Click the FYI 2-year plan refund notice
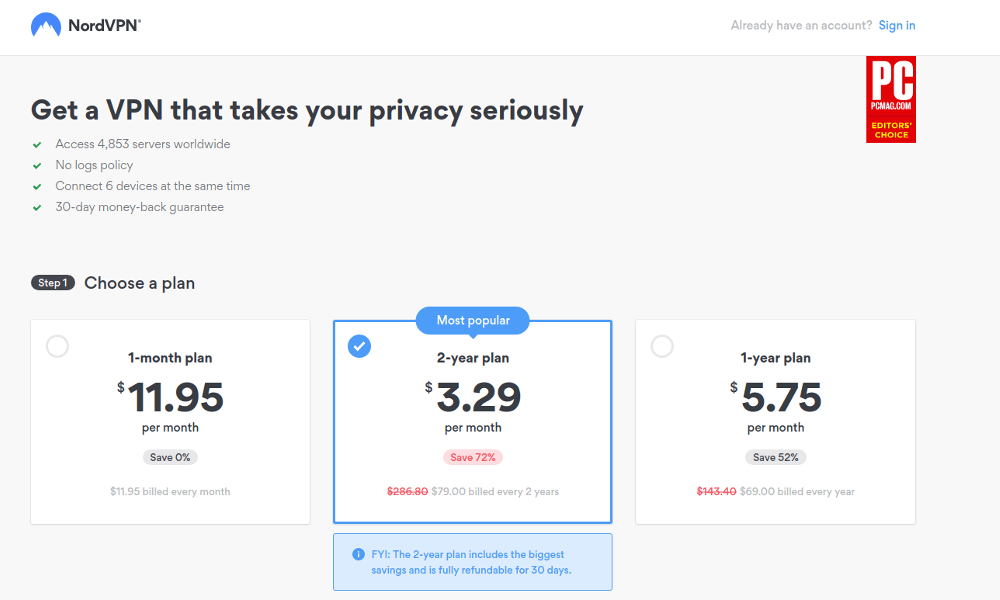This screenshot has height=600, width=1000. [x=473, y=562]
